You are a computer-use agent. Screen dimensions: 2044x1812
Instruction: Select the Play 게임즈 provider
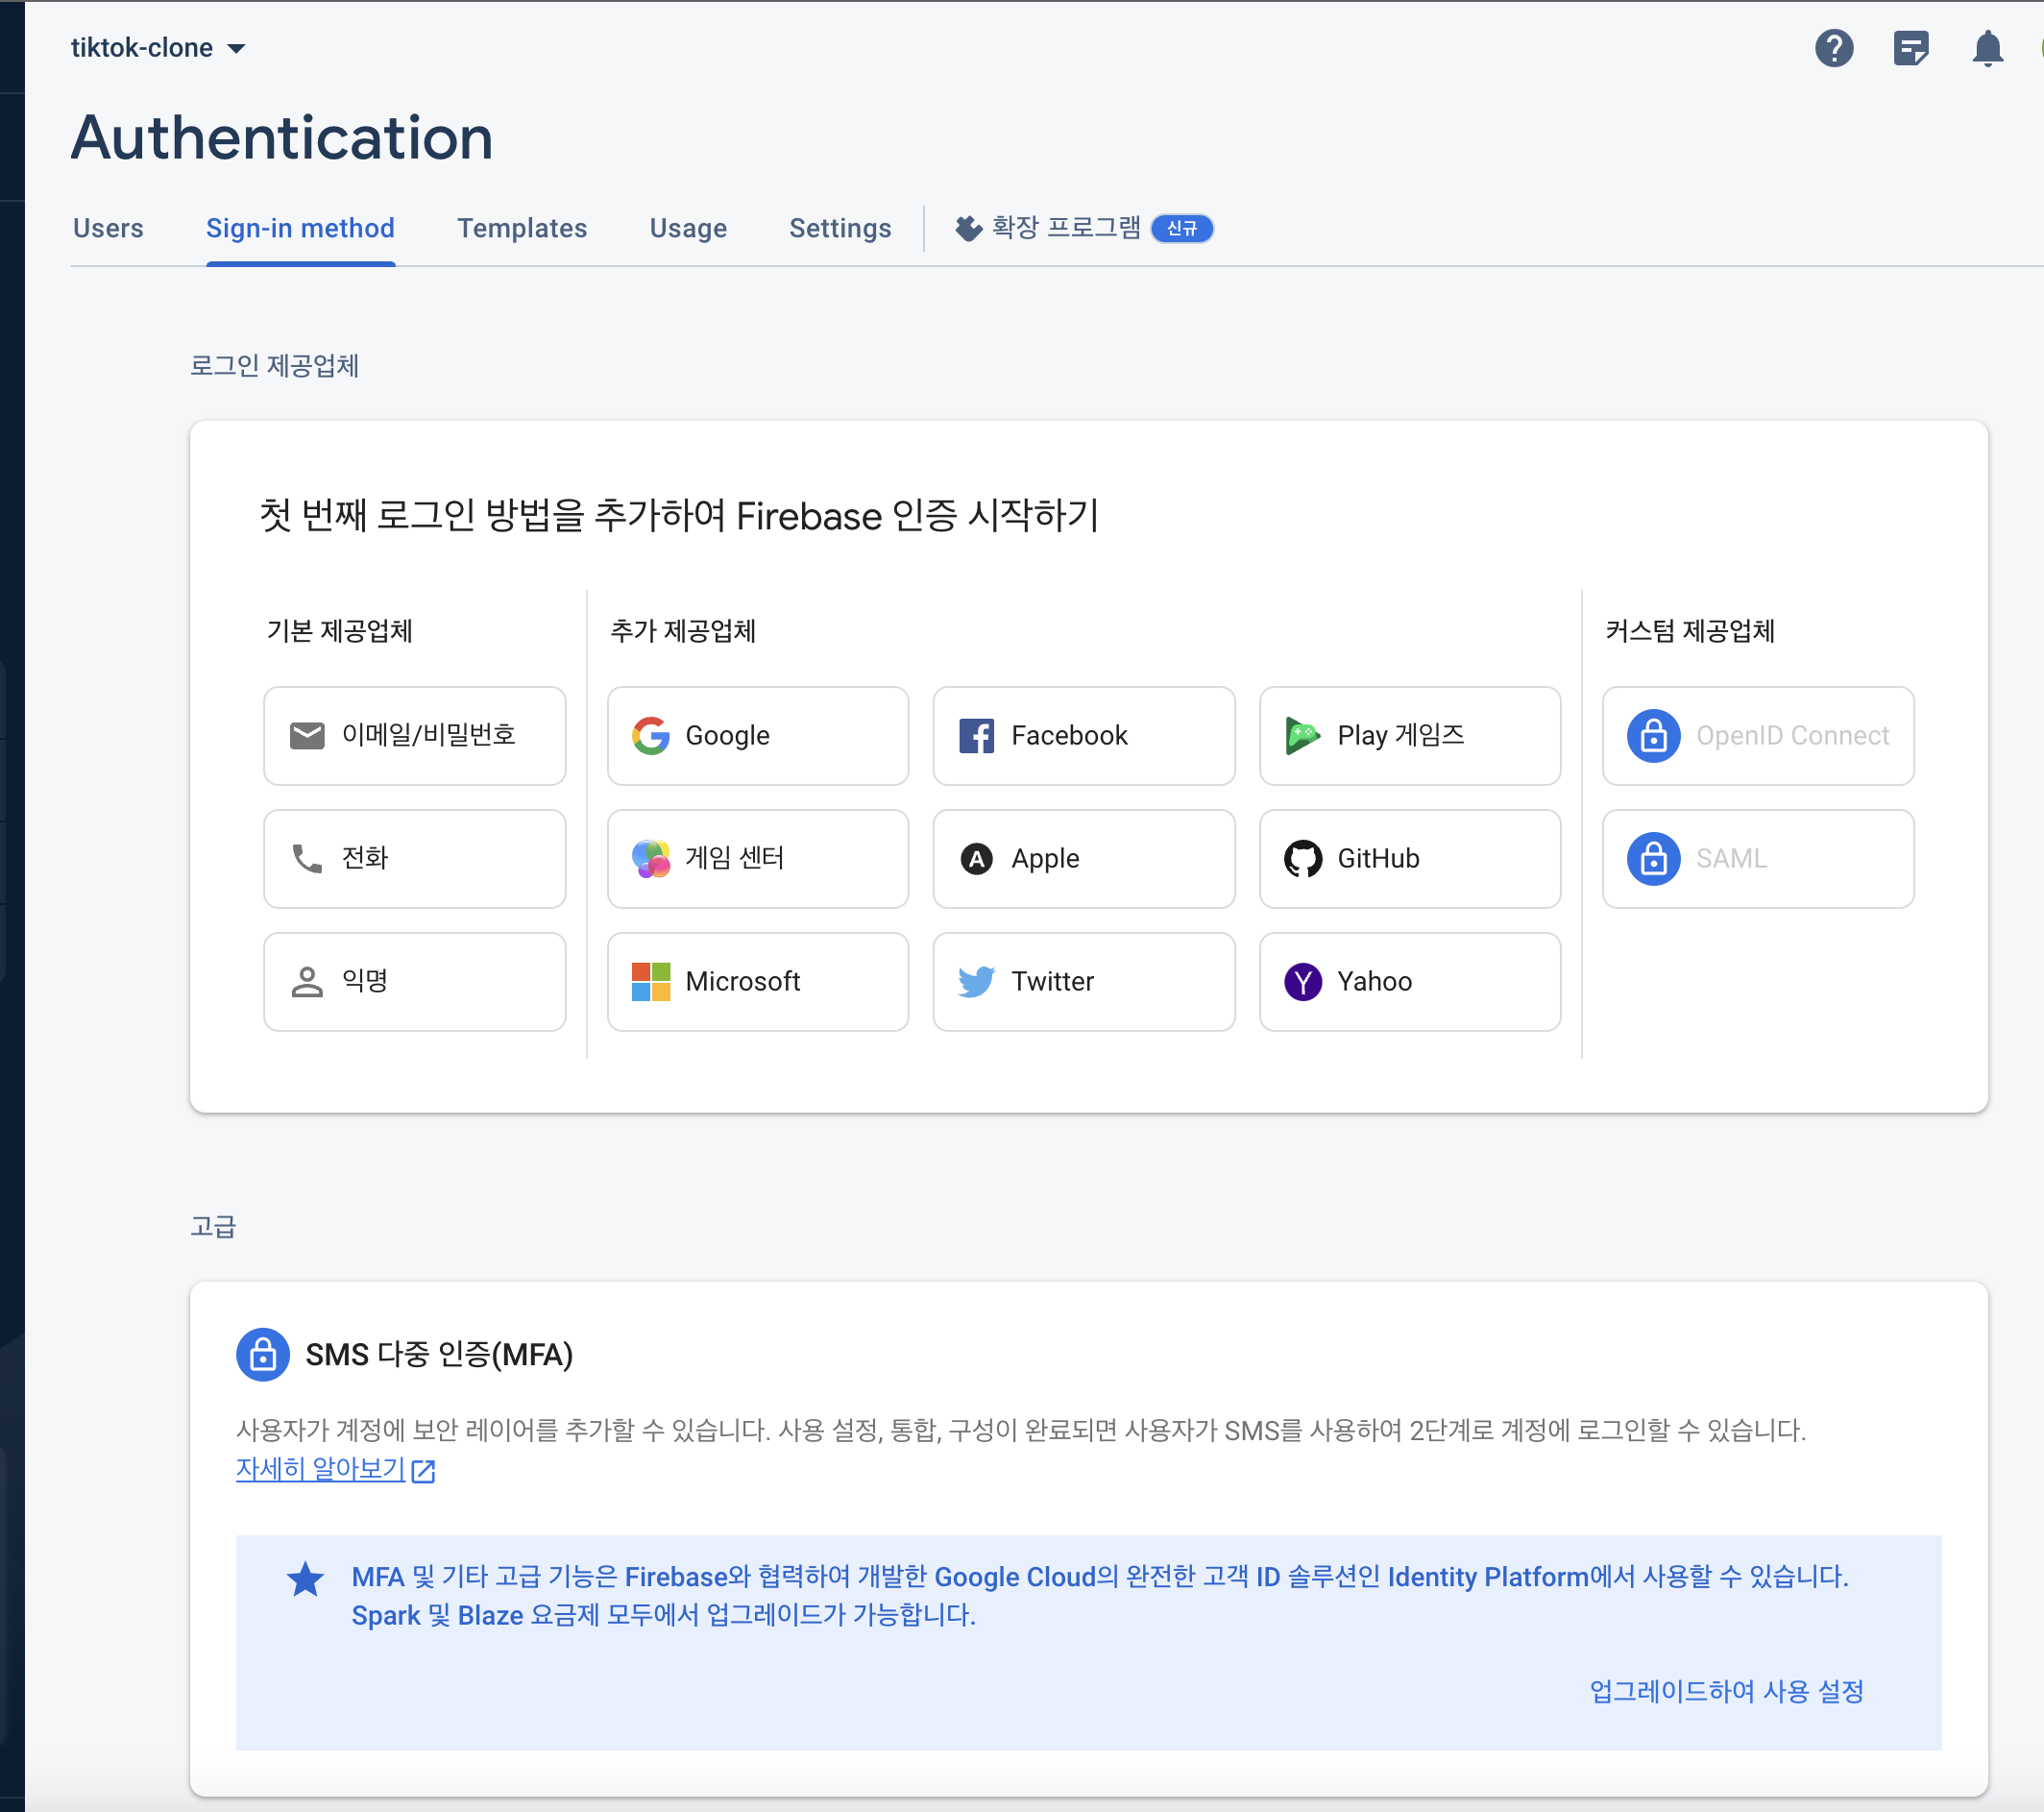1409,735
